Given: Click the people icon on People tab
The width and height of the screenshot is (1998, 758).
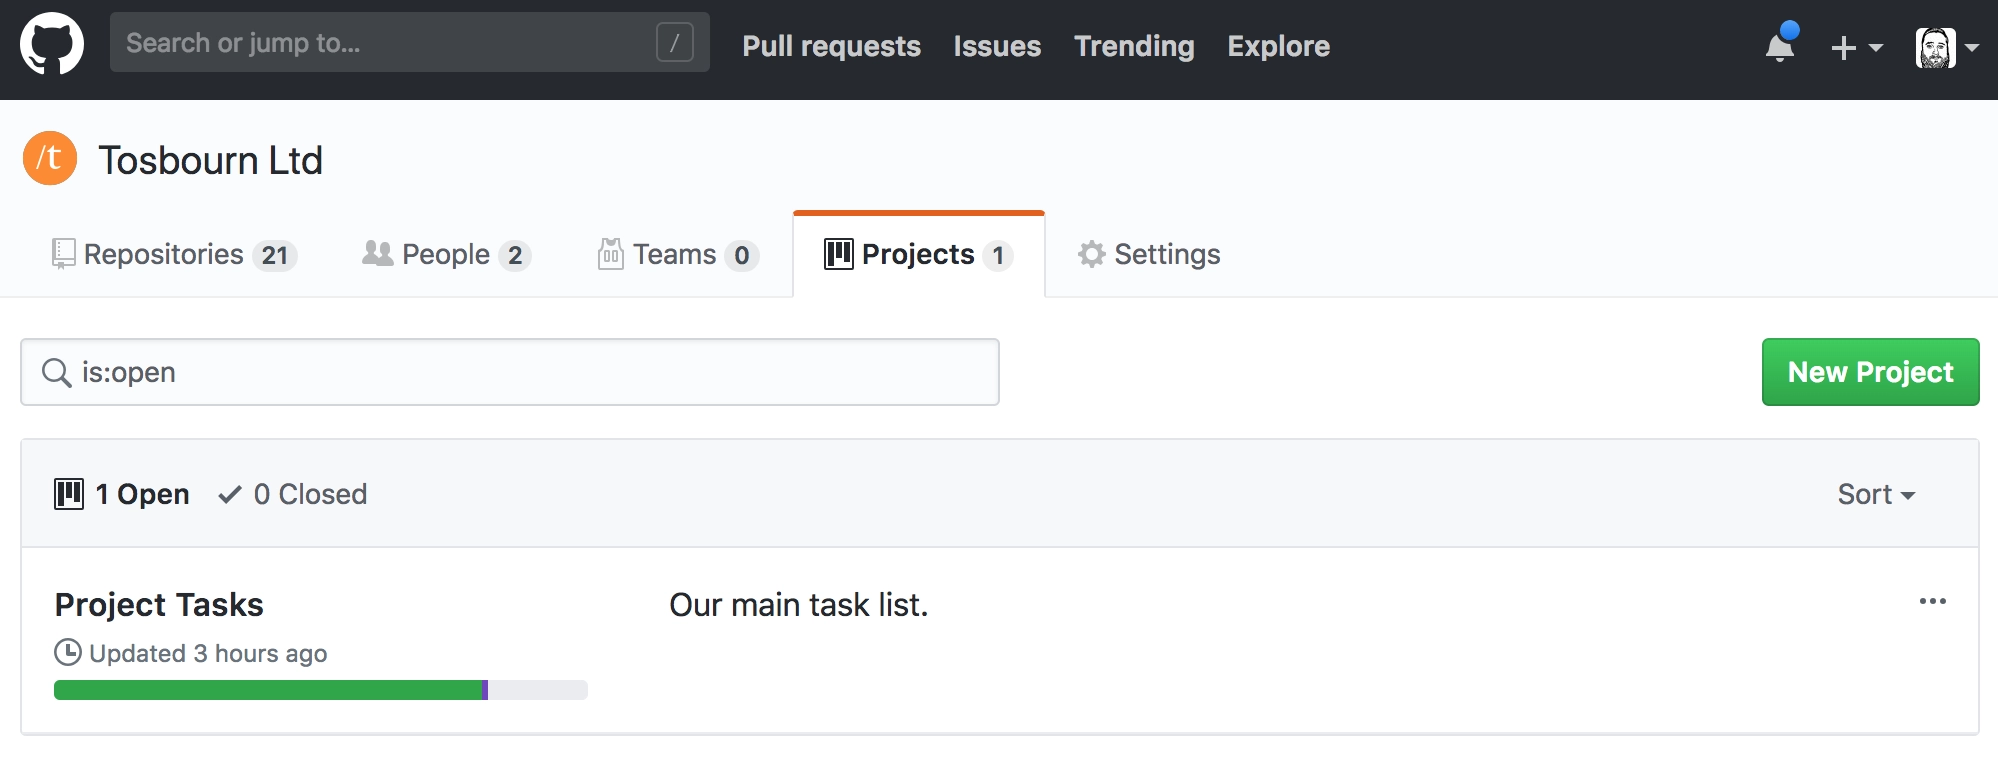Looking at the screenshot, I should tap(377, 253).
